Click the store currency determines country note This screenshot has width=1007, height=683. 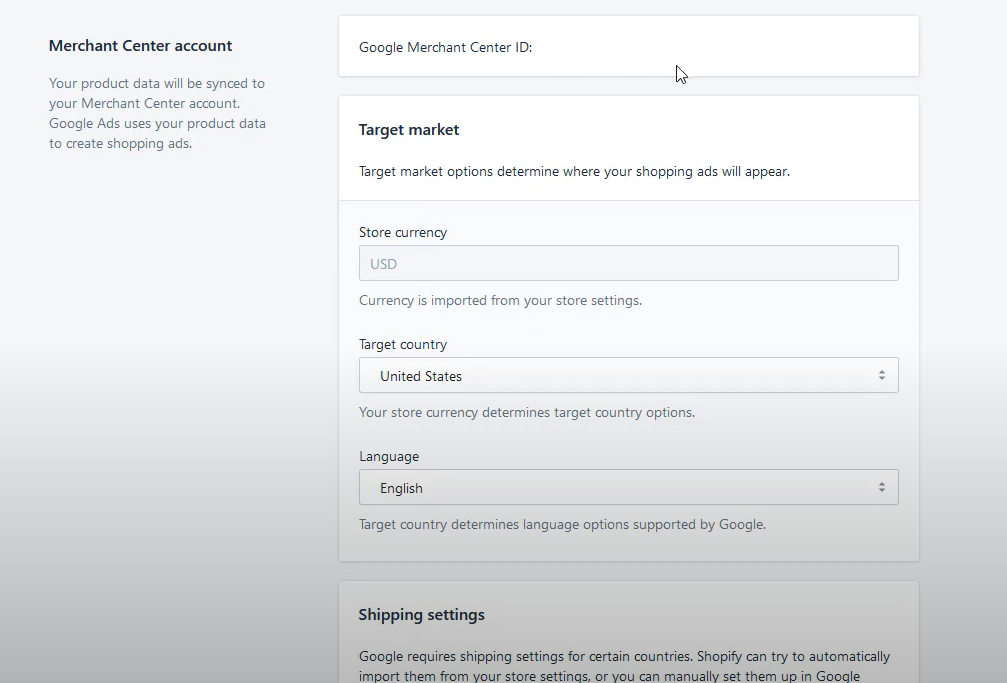[527, 412]
